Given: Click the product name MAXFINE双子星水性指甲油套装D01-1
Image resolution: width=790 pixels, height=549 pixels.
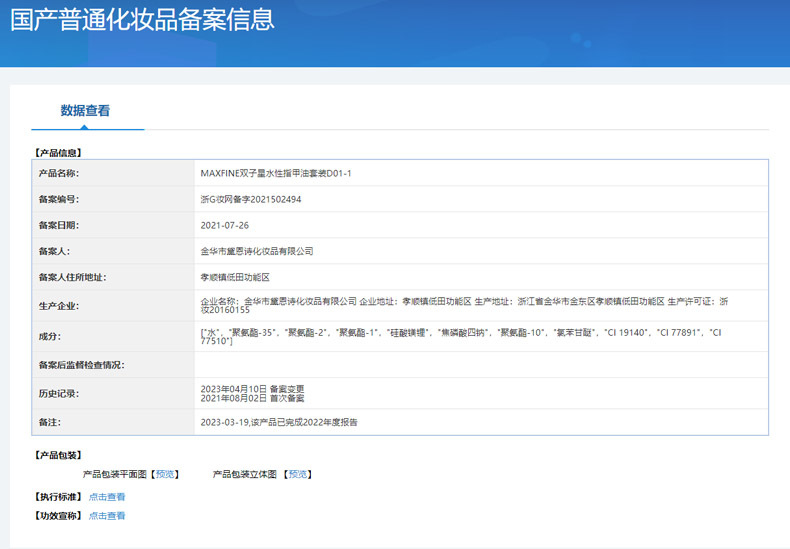Looking at the screenshot, I should pos(276,173).
